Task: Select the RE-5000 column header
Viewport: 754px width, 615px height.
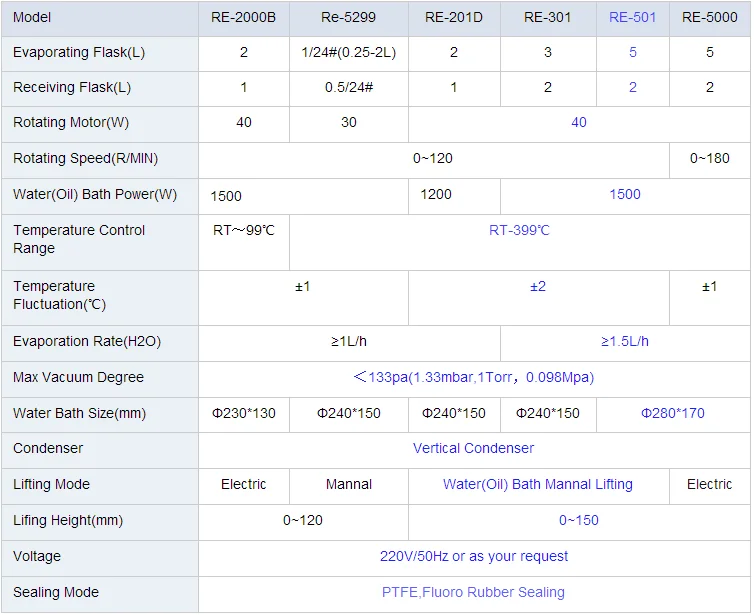Action: click(x=710, y=17)
